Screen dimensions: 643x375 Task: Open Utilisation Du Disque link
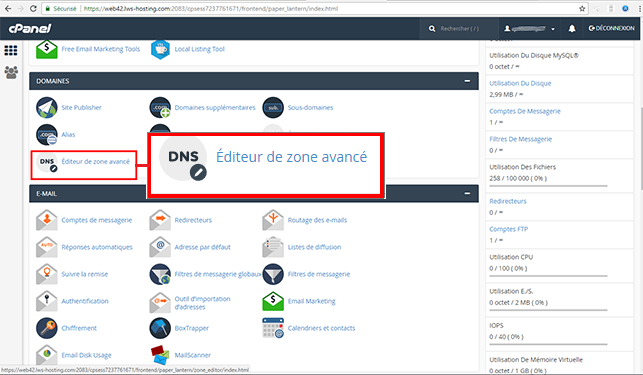[520, 83]
